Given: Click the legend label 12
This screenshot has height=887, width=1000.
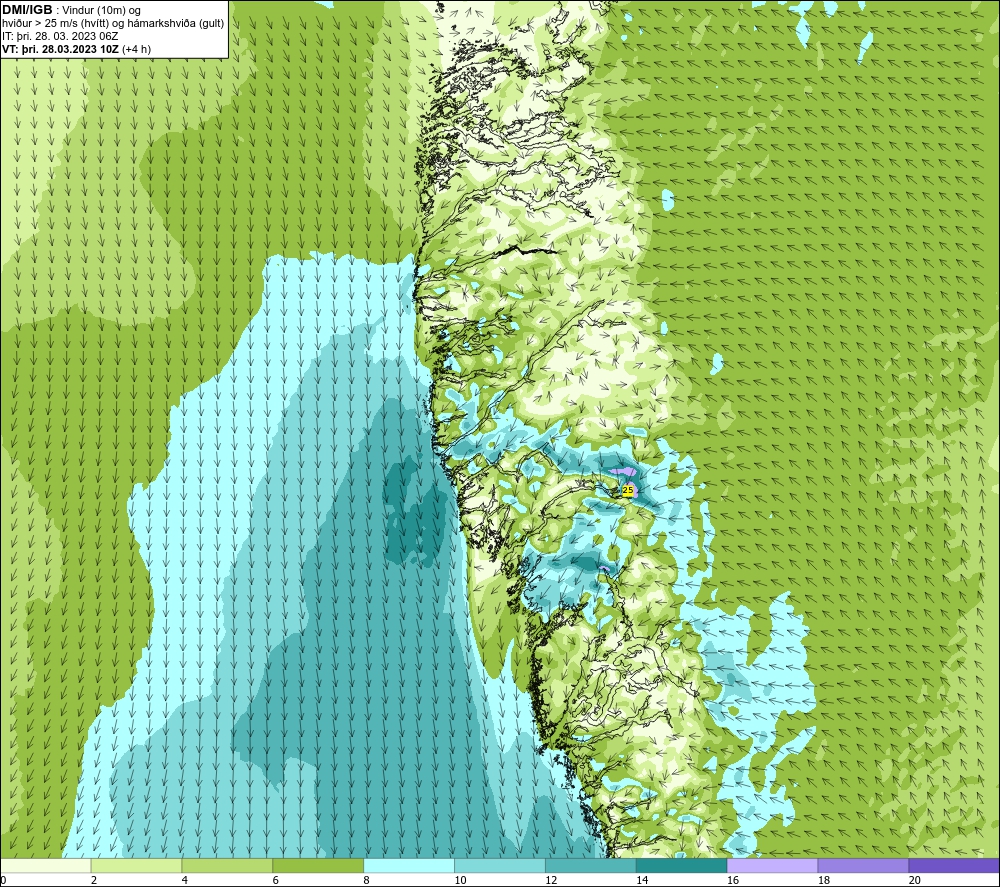Looking at the screenshot, I should pos(551,880).
